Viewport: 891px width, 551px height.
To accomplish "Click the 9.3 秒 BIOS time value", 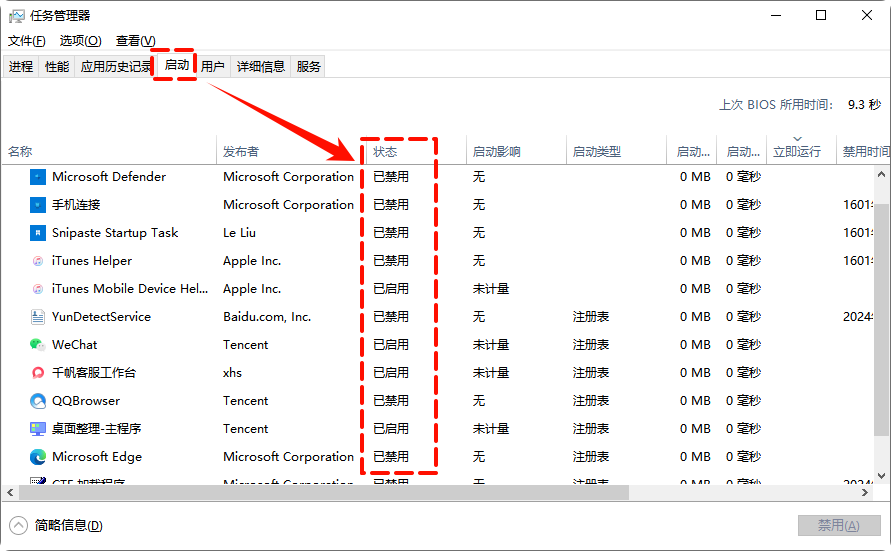I will click(x=864, y=105).
